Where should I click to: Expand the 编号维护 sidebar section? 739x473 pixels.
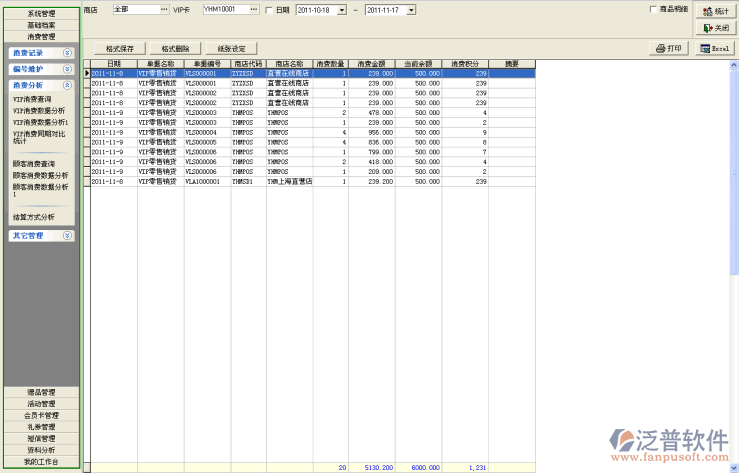(67, 69)
